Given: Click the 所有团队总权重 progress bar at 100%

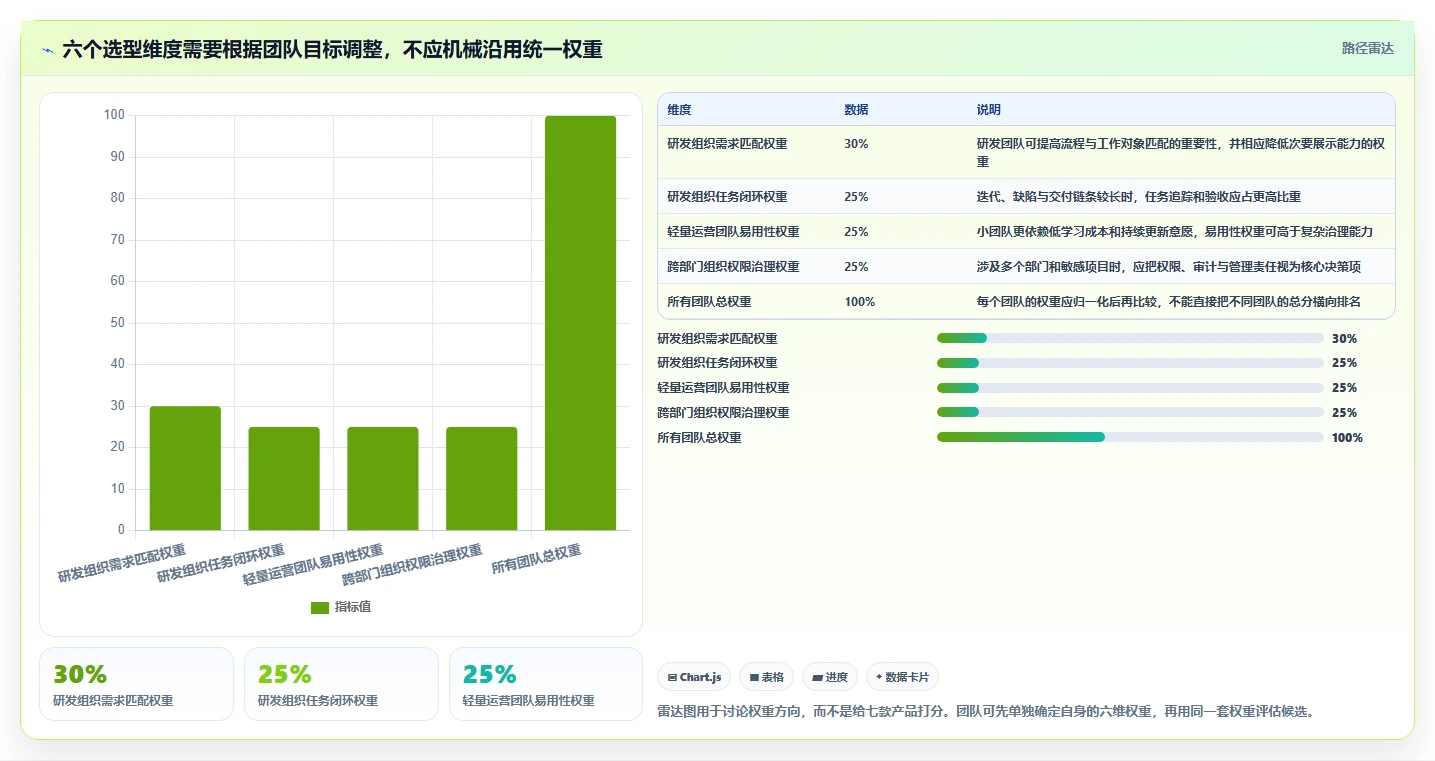Looking at the screenshot, I should [1130, 437].
